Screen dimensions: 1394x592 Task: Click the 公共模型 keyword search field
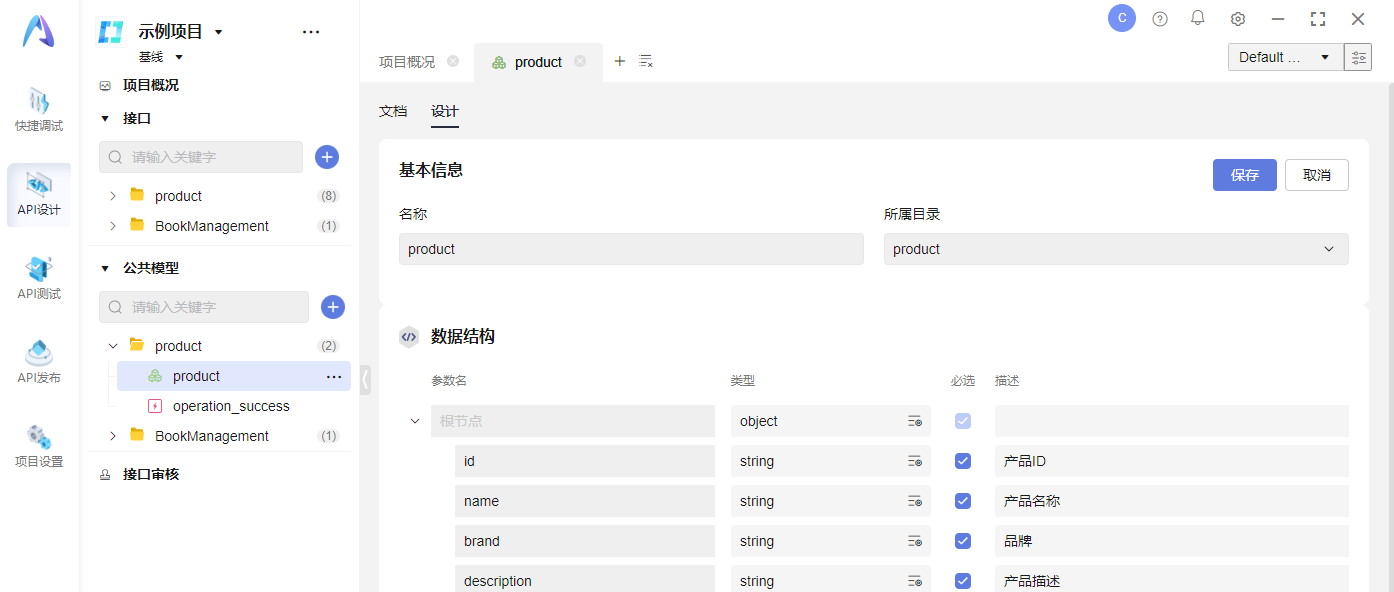[204, 307]
